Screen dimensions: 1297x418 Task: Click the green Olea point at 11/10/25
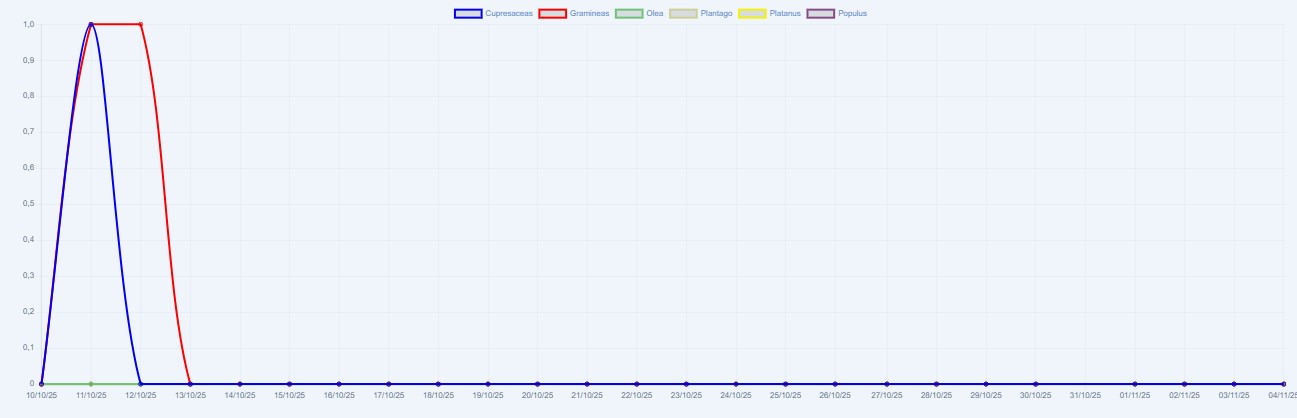coord(91,384)
